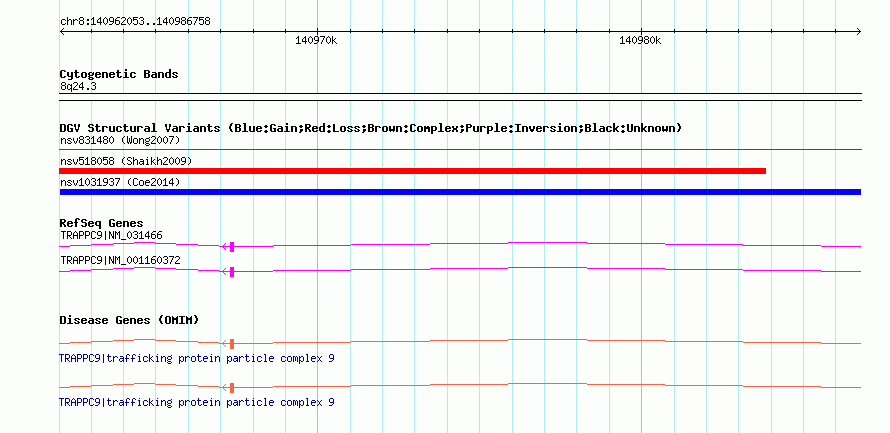Select the Disease Genes (OMIM) track heading

[x=129, y=320]
